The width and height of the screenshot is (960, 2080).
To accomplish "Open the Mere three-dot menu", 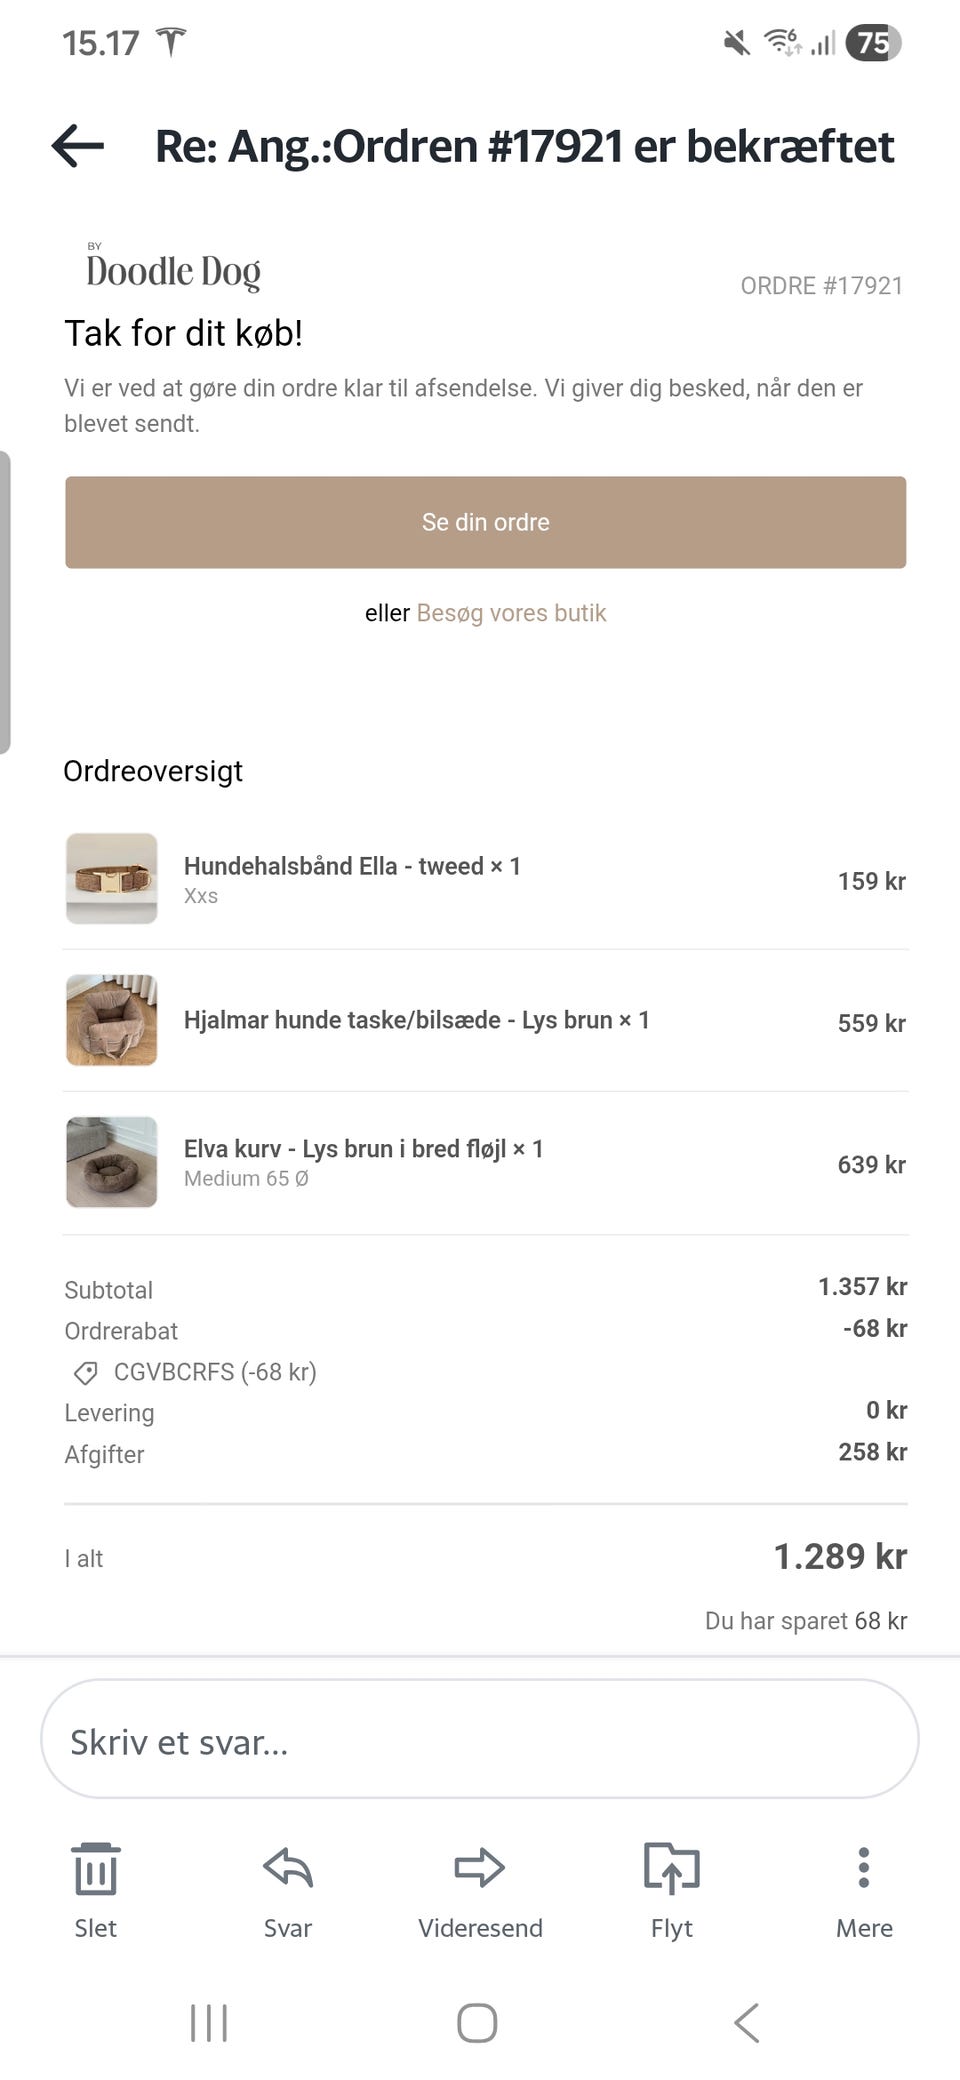I will 864,1868.
